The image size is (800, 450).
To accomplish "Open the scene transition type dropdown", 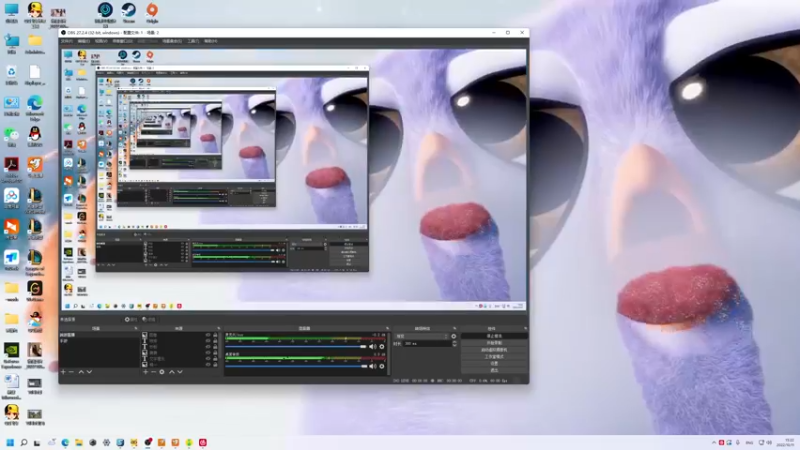I will [421, 336].
